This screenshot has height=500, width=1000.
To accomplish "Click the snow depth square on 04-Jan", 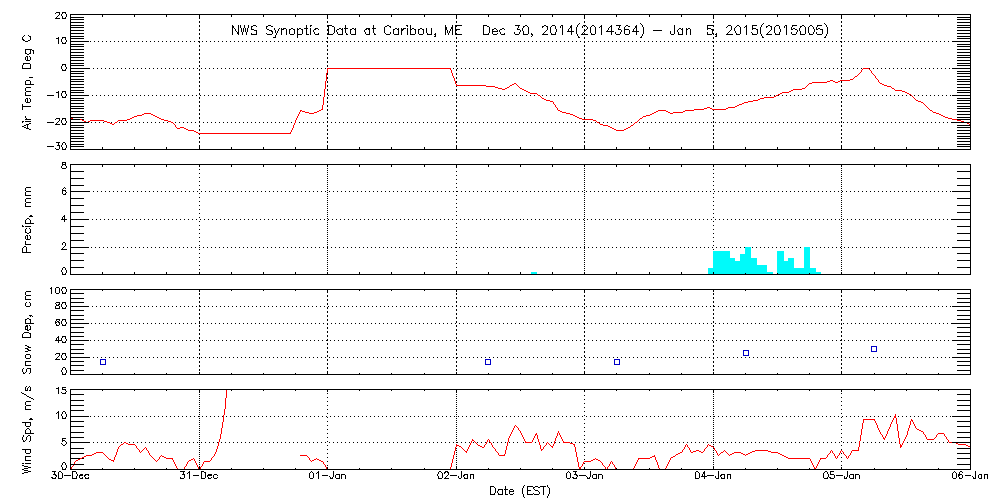I will click(x=746, y=353).
